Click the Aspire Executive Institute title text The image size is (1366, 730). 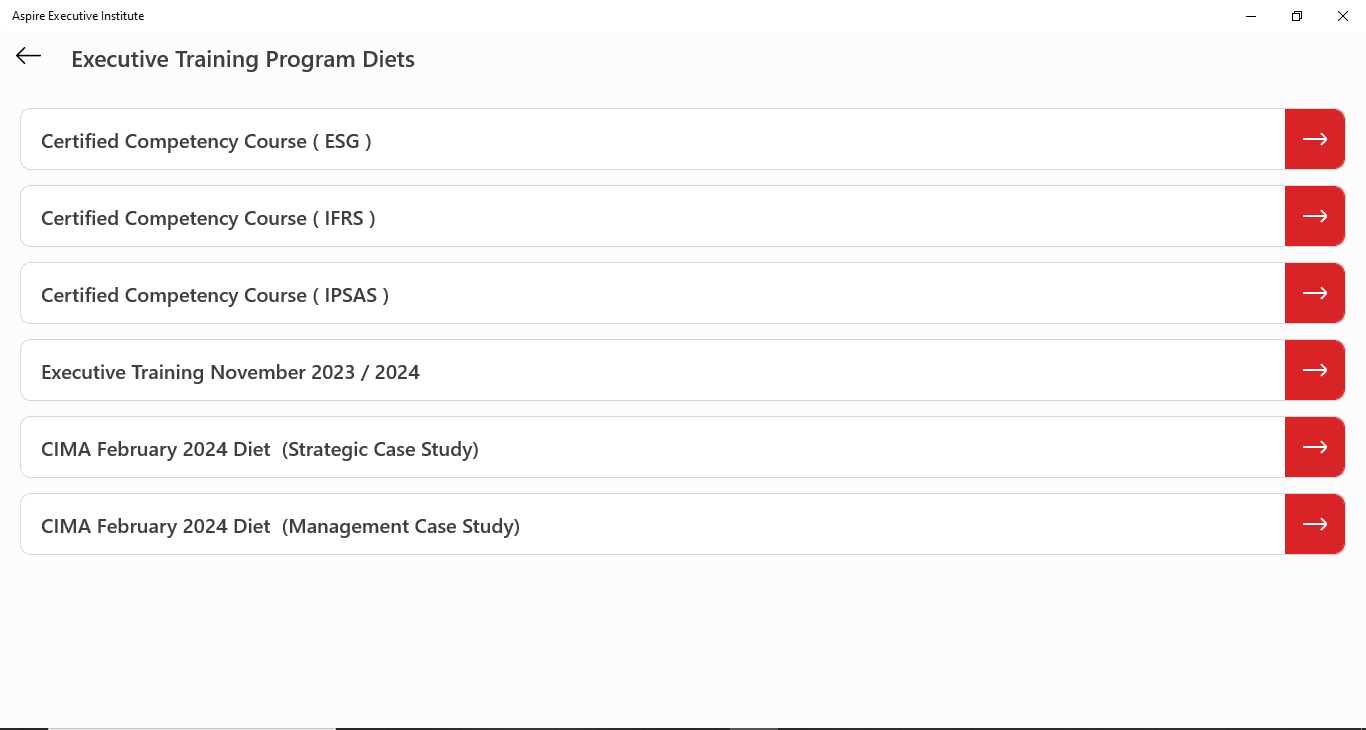tap(78, 16)
